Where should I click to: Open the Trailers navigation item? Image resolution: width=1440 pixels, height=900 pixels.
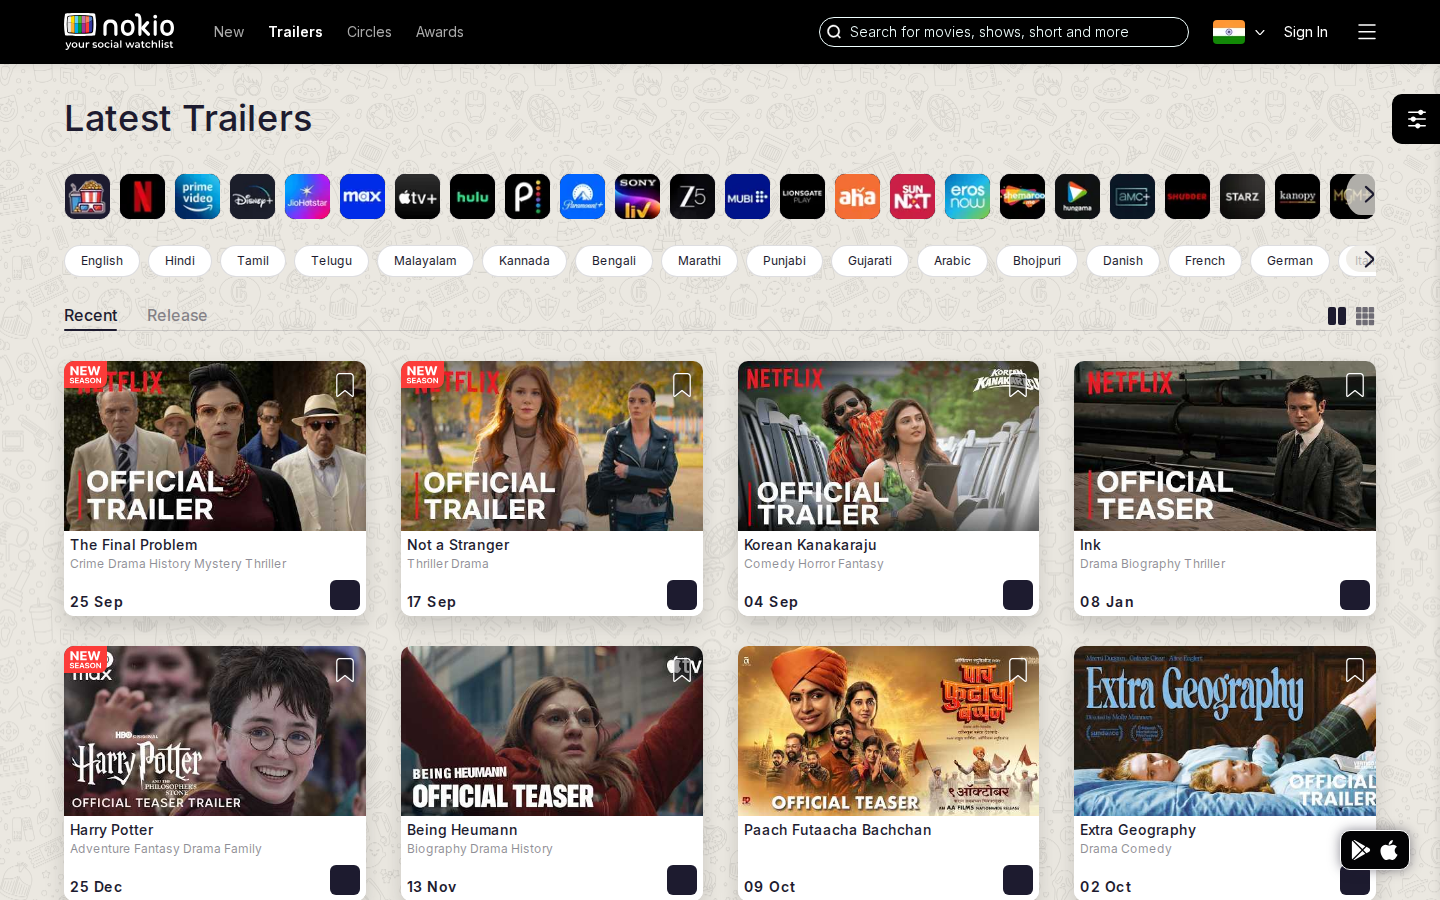point(295,32)
